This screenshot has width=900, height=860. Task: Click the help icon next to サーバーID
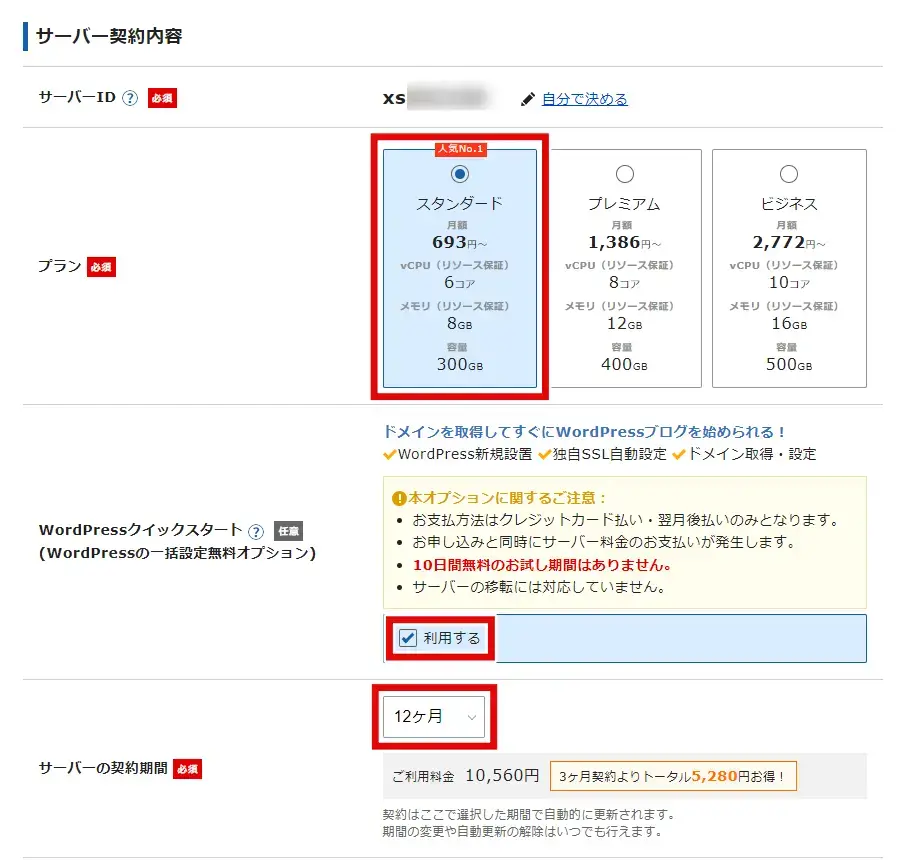point(130,98)
